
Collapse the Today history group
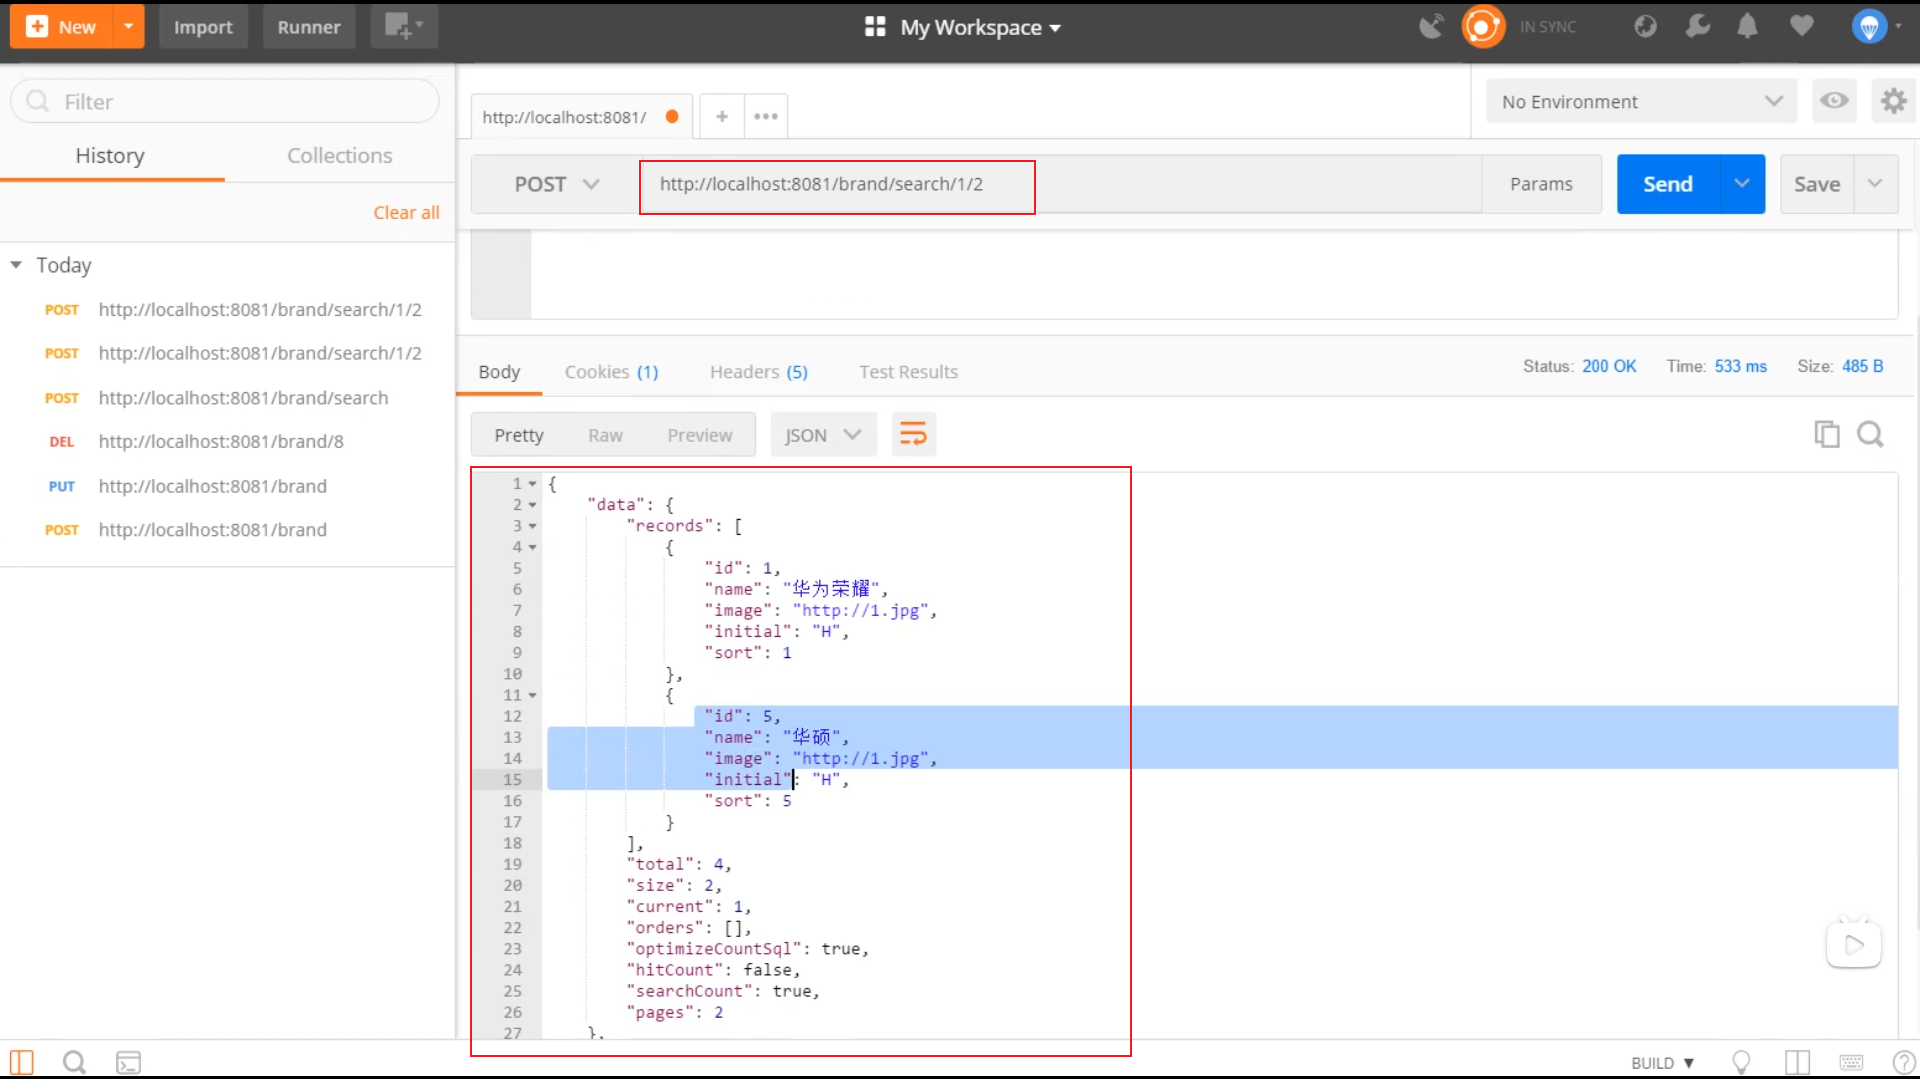coord(16,265)
